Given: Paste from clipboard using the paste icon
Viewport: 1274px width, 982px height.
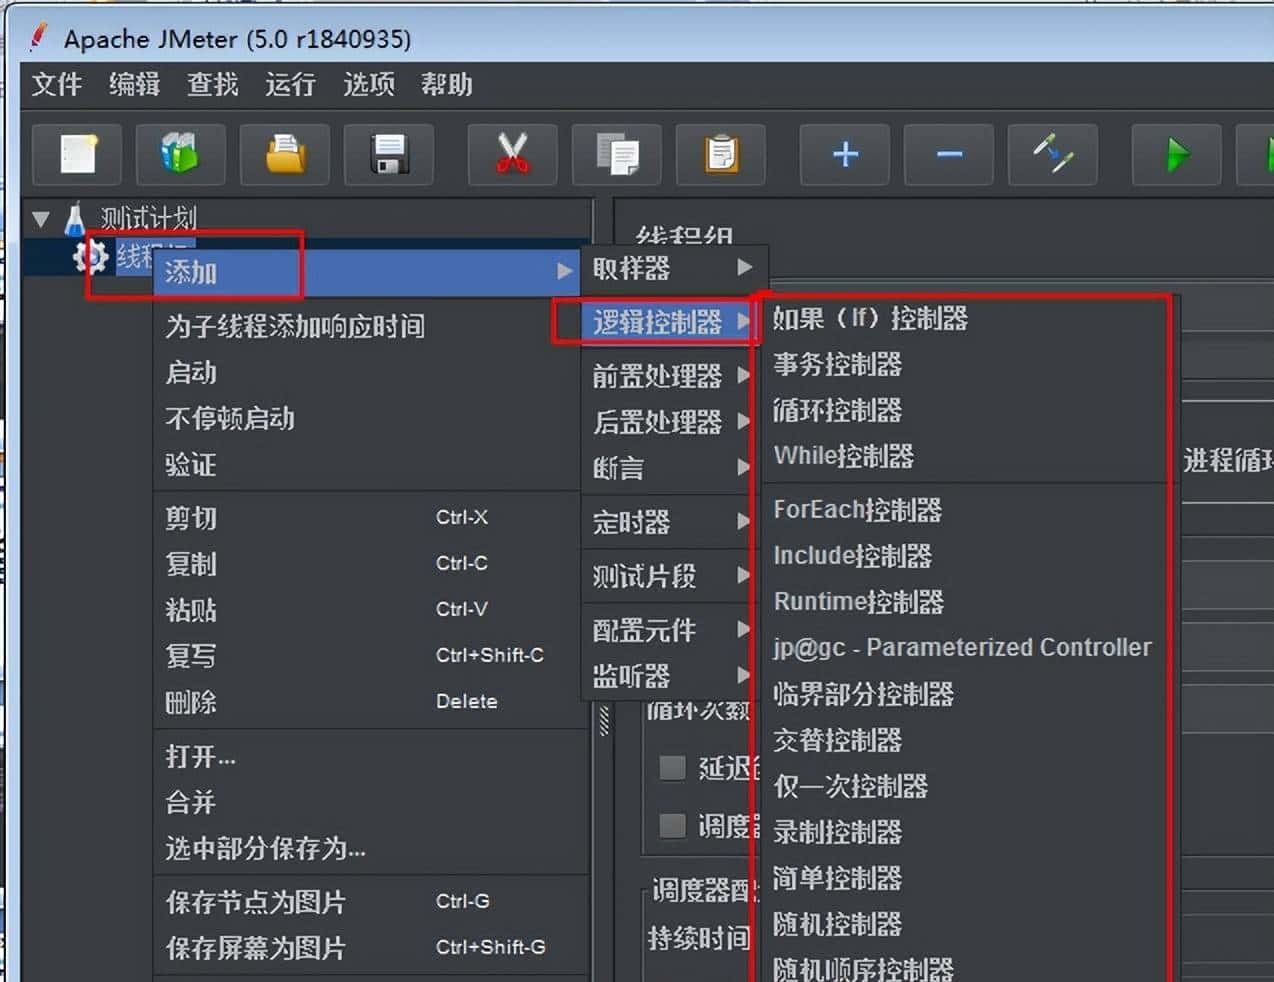Looking at the screenshot, I should pyautogui.click(x=720, y=155).
